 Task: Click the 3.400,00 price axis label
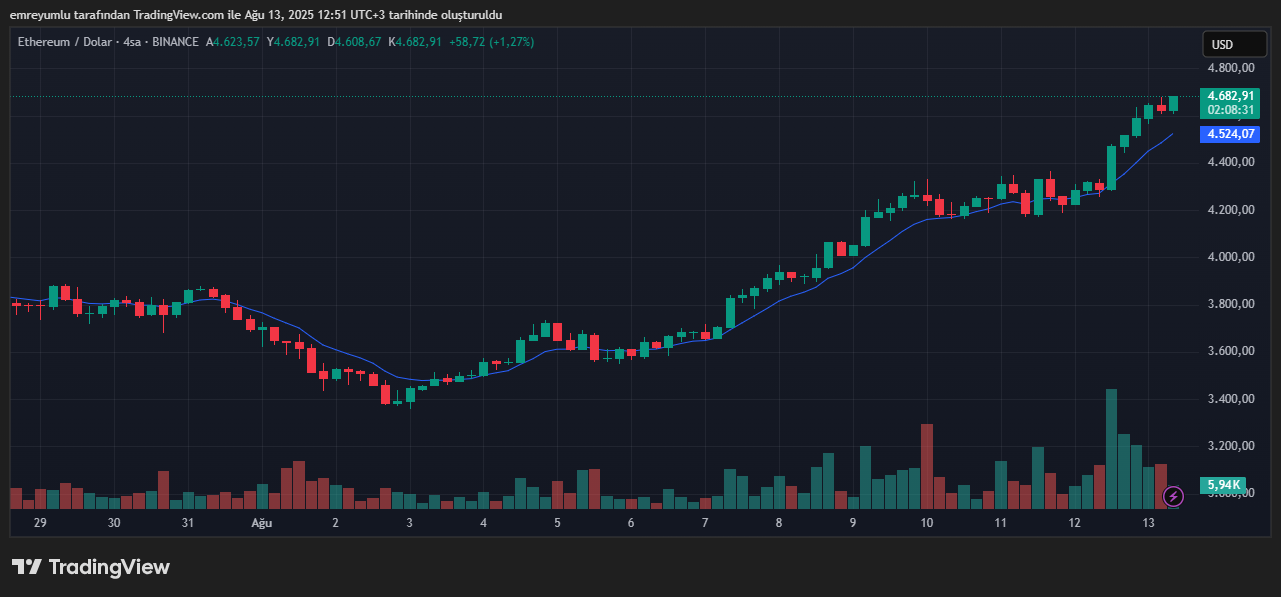click(1230, 399)
